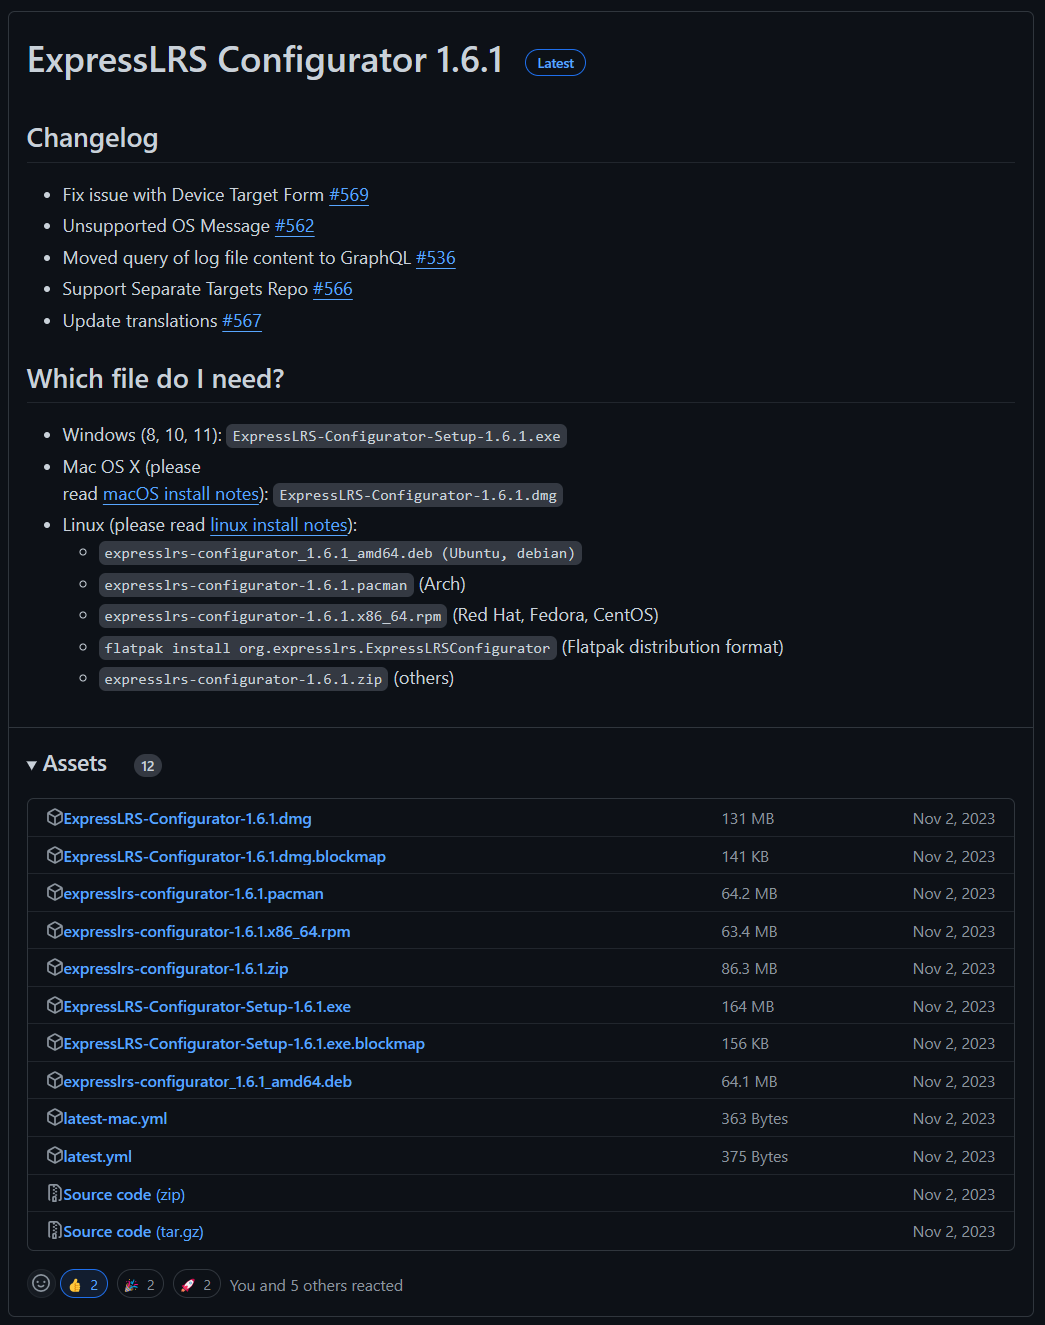
Task: Click the 164 MB size value
Action: click(748, 1006)
